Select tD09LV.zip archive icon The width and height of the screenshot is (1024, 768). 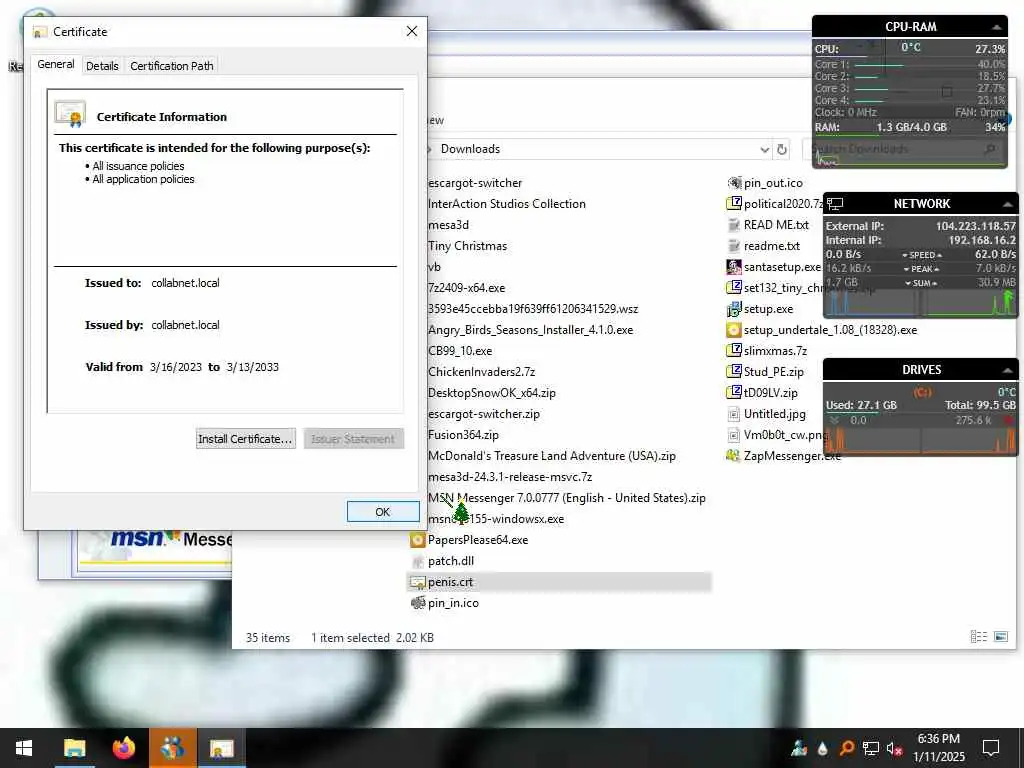[734, 392]
